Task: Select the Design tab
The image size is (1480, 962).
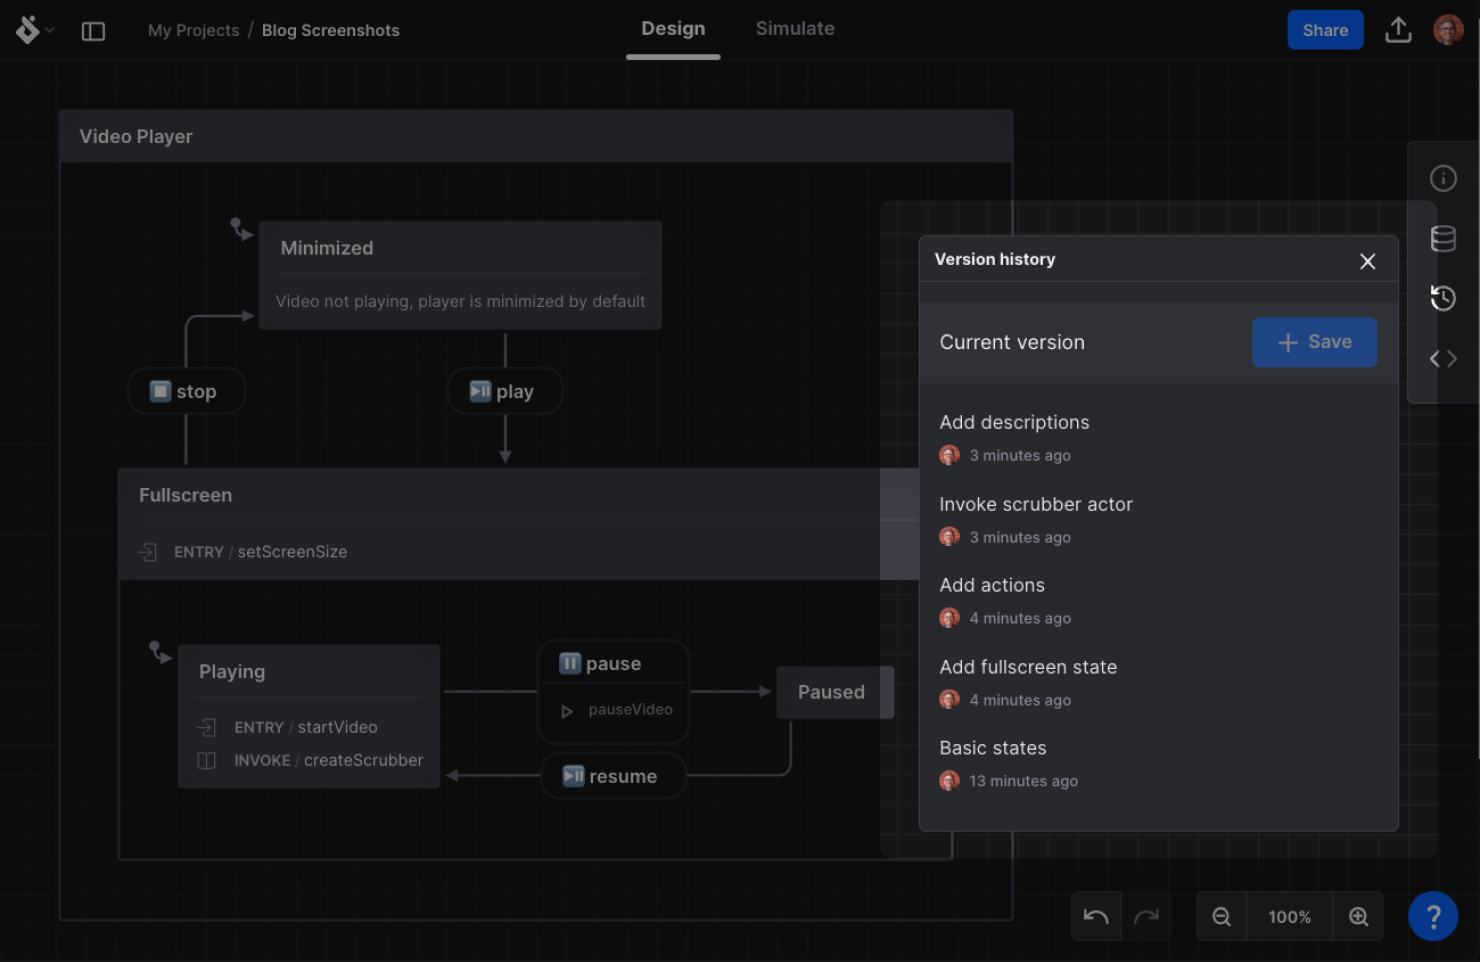Action: point(672,28)
